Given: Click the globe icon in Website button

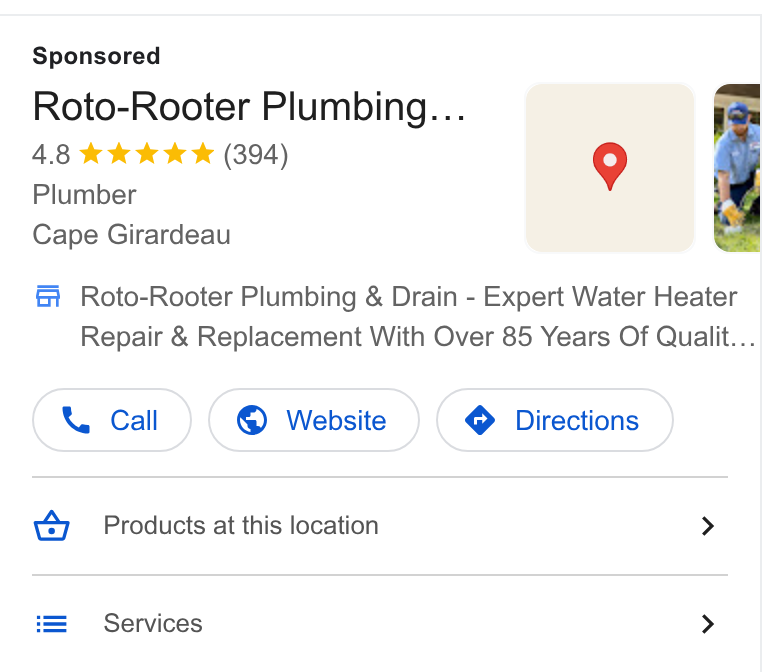Looking at the screenshot, I should click(252, 420).
